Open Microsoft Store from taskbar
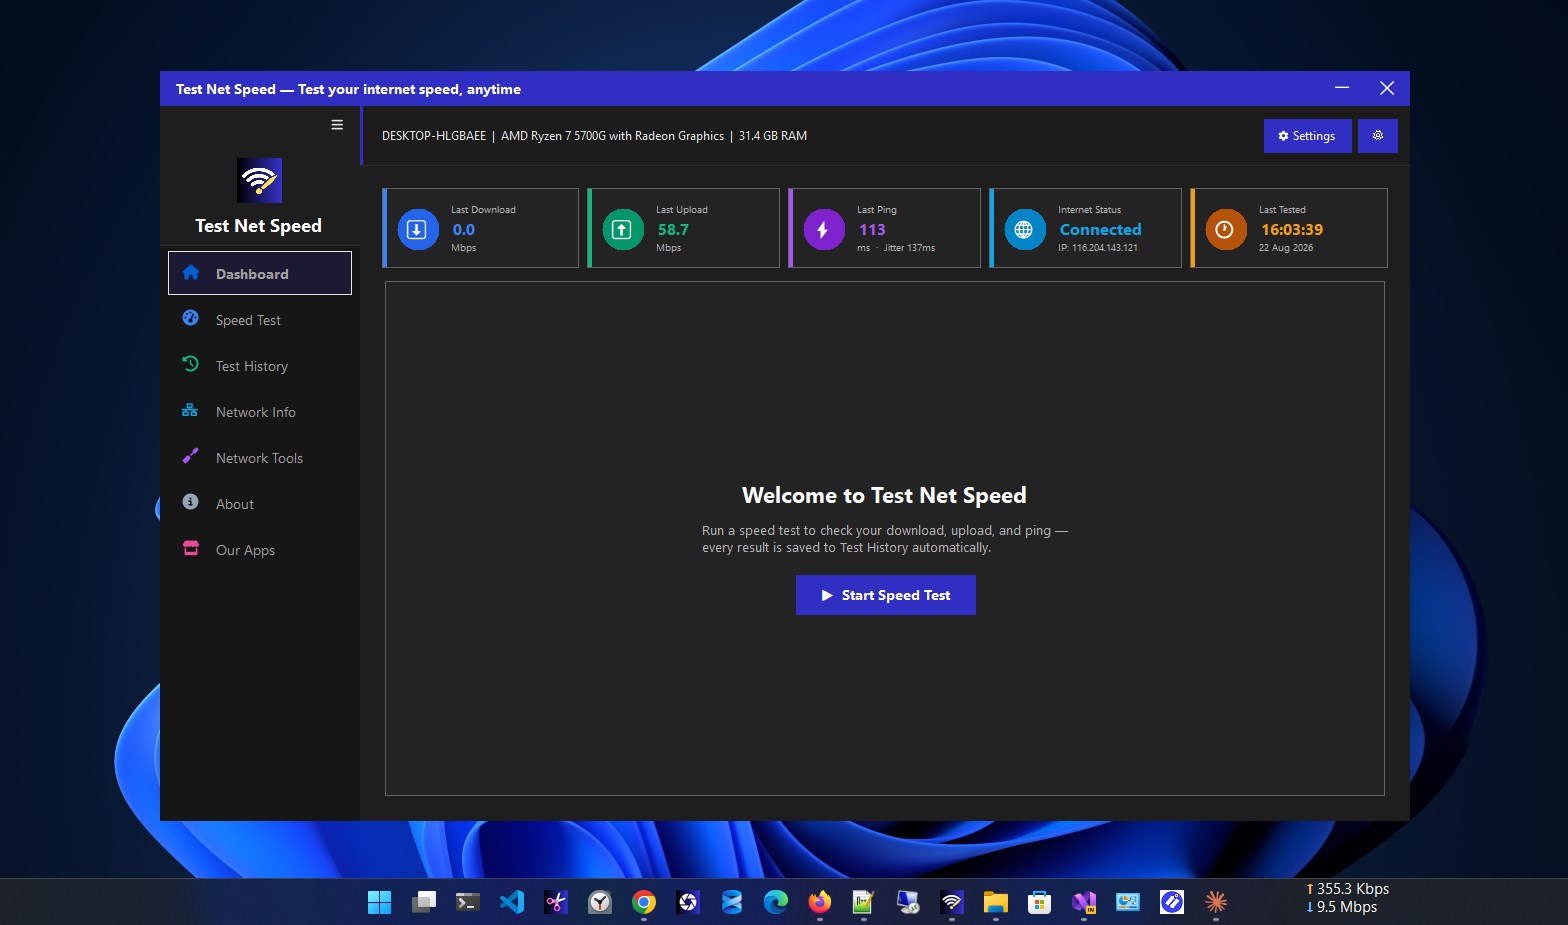The width and height of the screenshot is (1568, 925). click(x=1040, y=902)
